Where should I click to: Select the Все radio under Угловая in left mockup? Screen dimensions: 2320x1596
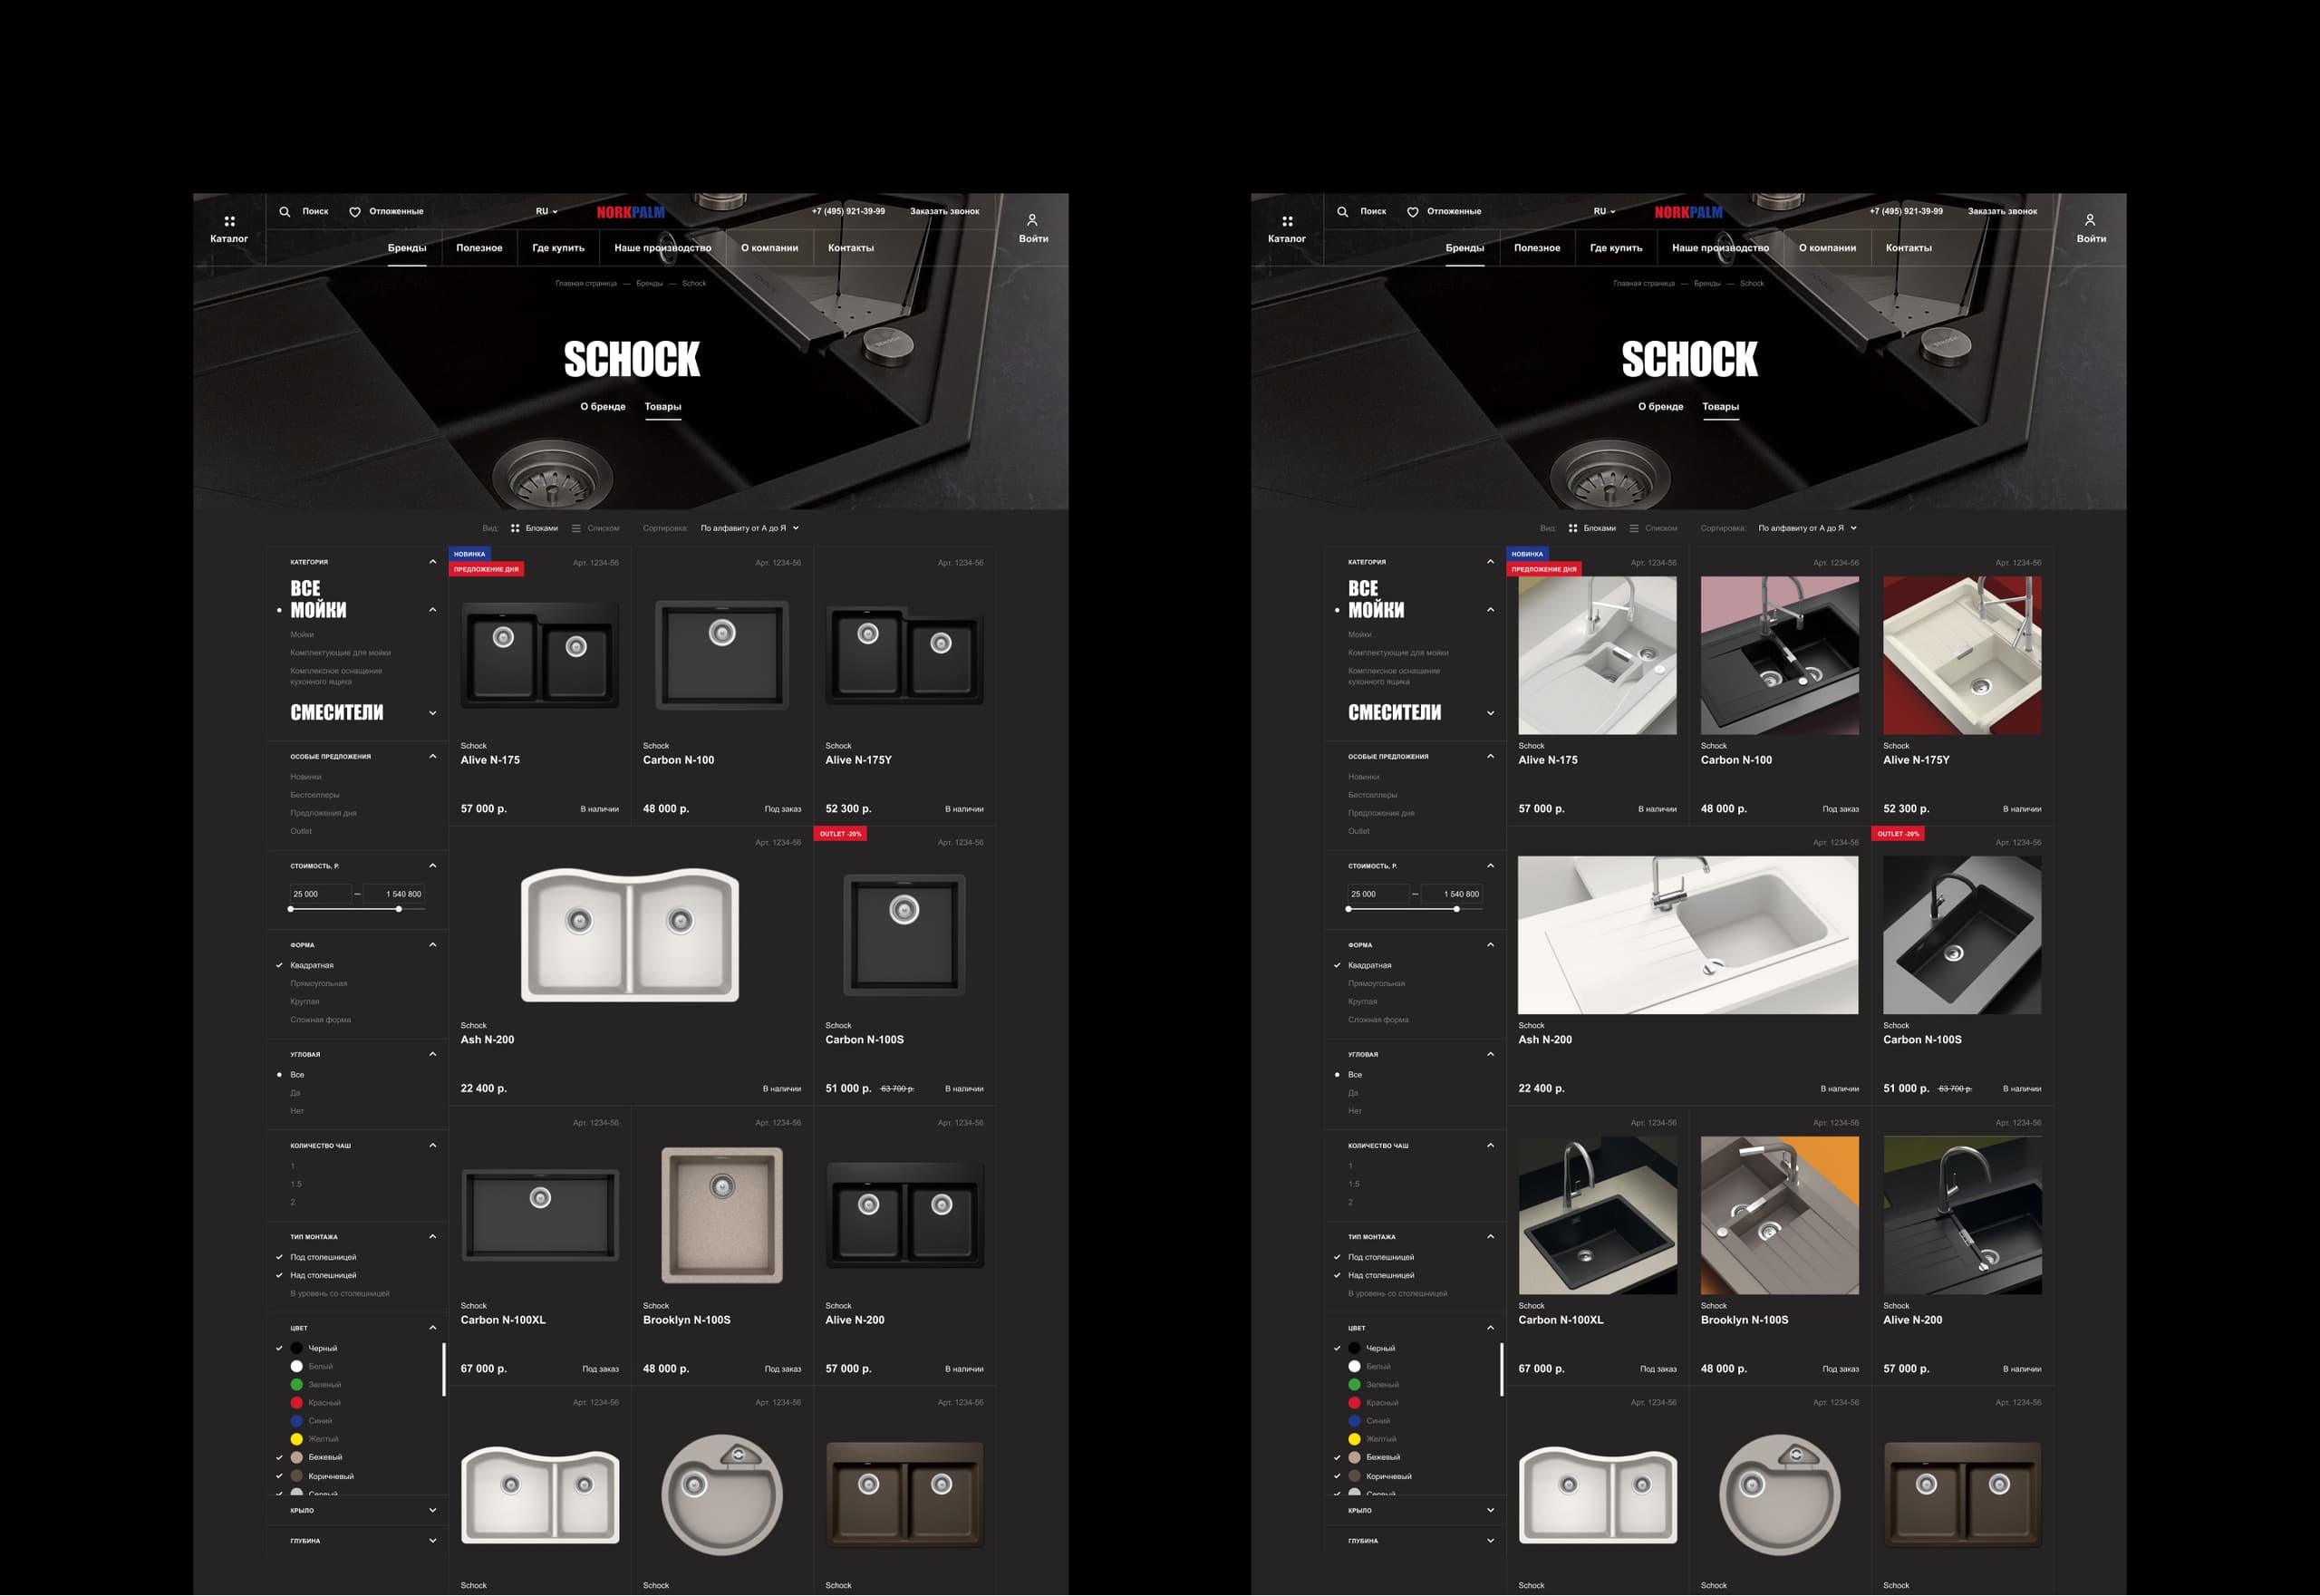click(279, 1075)
